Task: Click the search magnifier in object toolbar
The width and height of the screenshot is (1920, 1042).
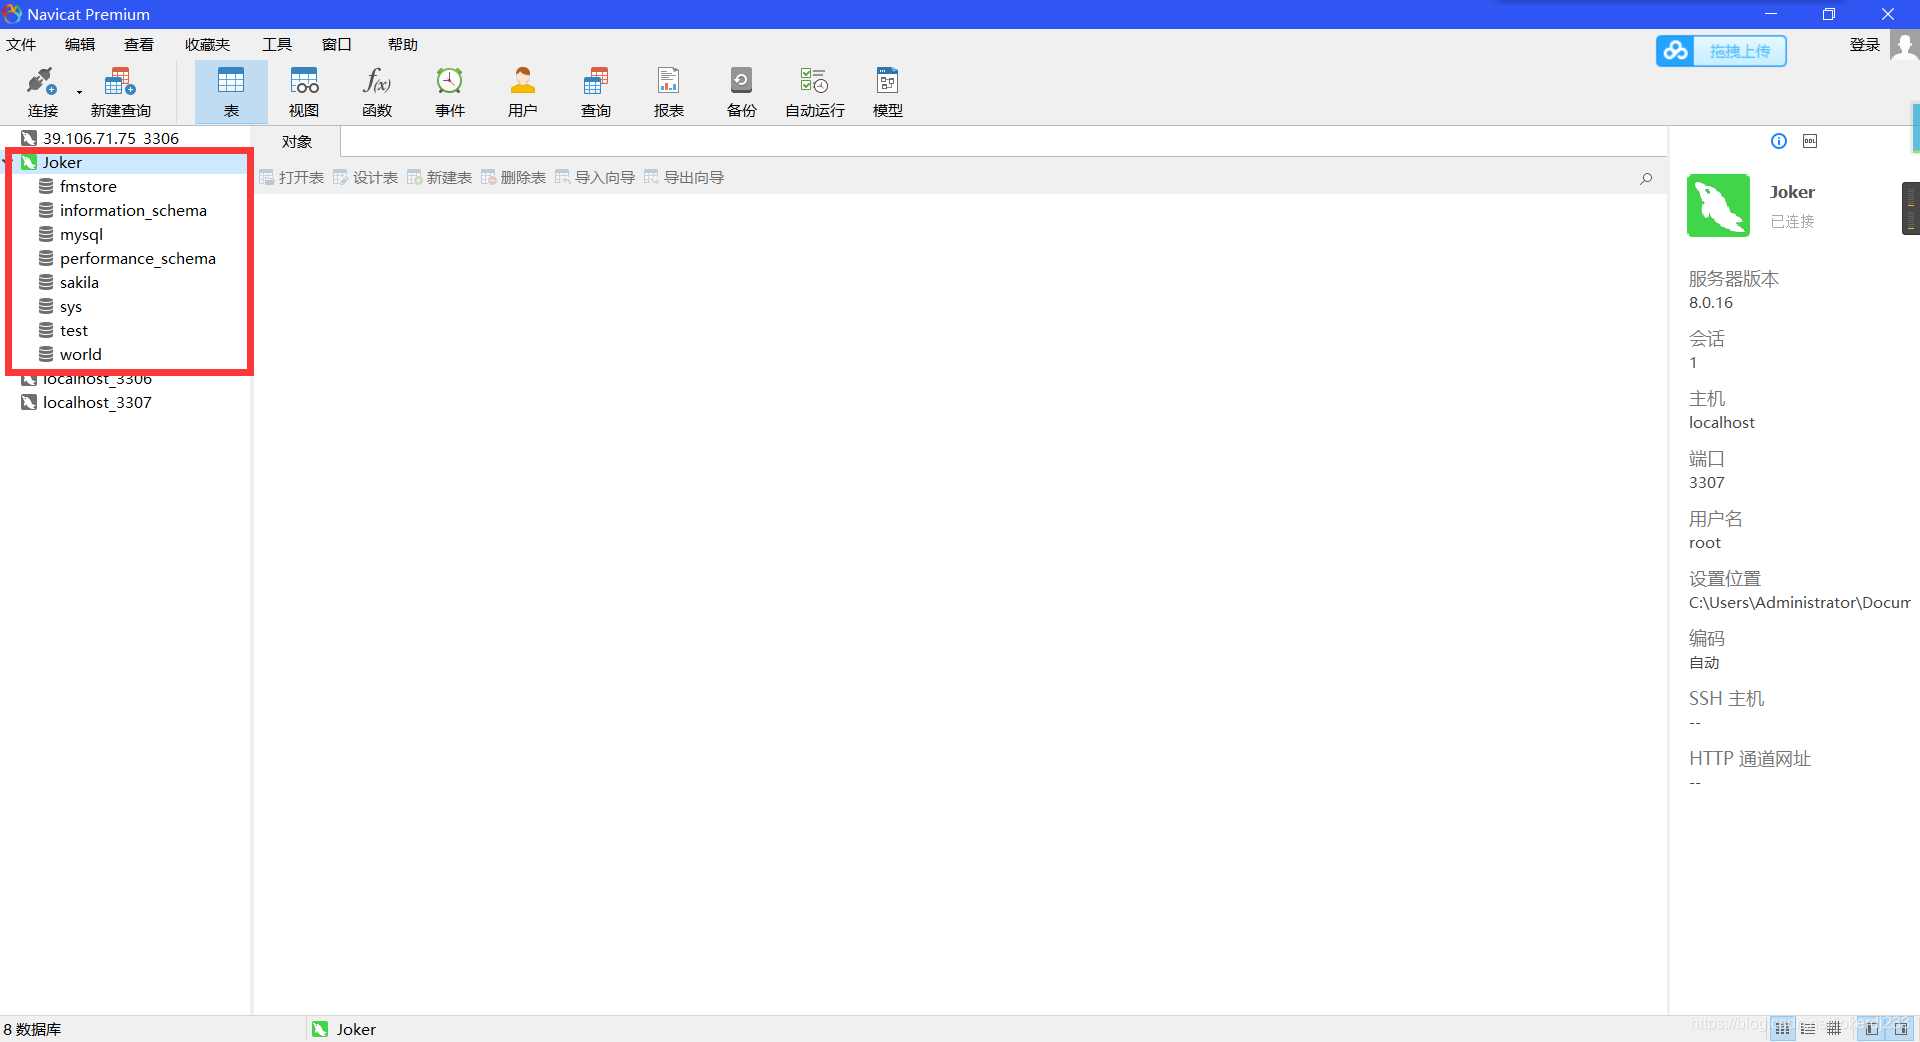Action: [1646, 178]
